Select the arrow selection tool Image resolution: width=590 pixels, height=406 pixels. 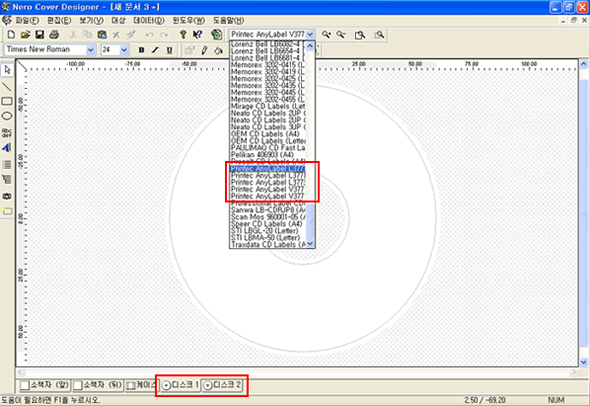(x=7, y=70)
